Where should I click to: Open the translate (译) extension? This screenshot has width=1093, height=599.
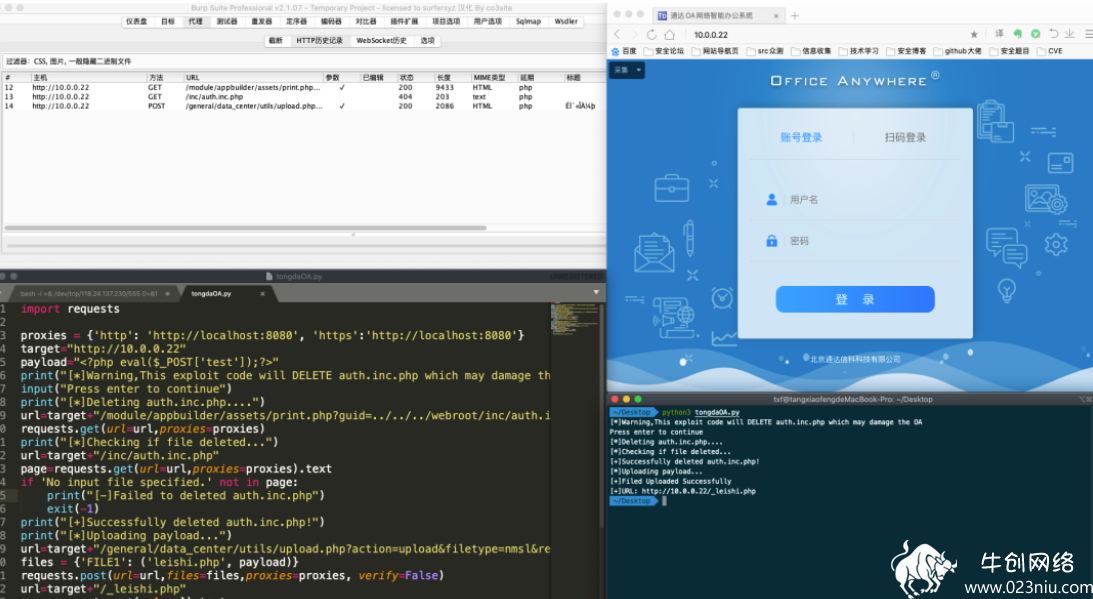coord(999,33)
